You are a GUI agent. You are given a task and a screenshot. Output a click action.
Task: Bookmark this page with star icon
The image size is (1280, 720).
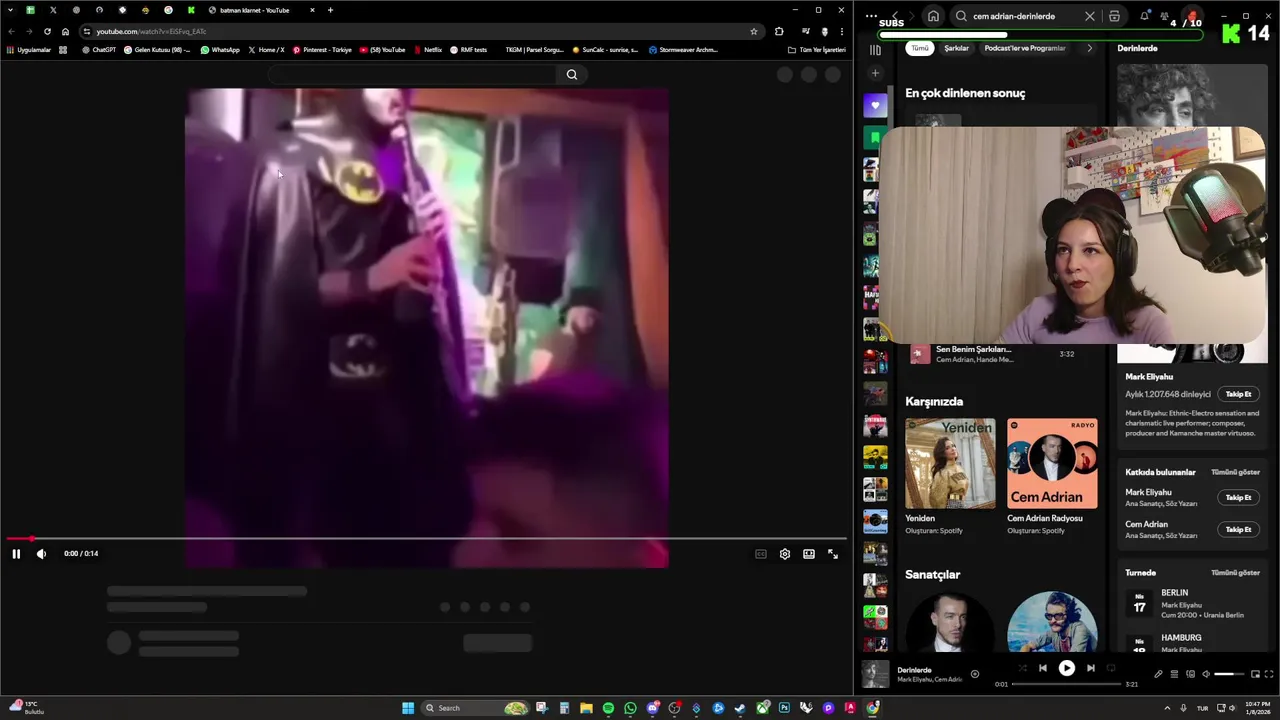point(754,31)
